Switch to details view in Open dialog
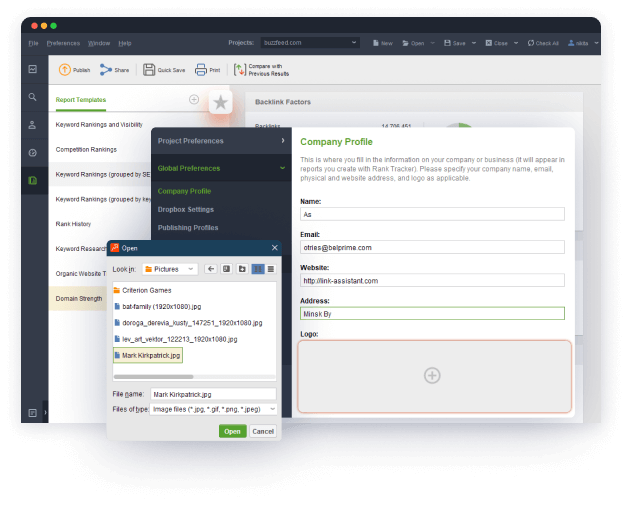Image resolution: width=635 pixels, height=506 pixels. [x=271, y=269]
